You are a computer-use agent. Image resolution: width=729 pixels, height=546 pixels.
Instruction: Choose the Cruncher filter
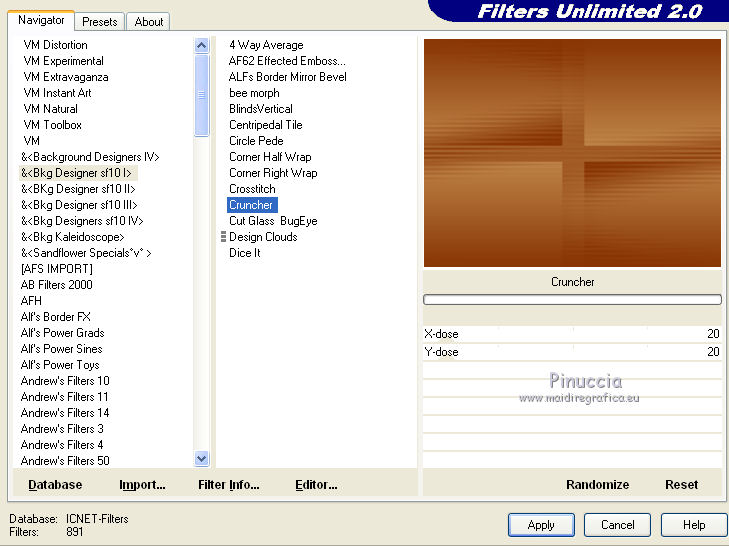pos(251,205)
